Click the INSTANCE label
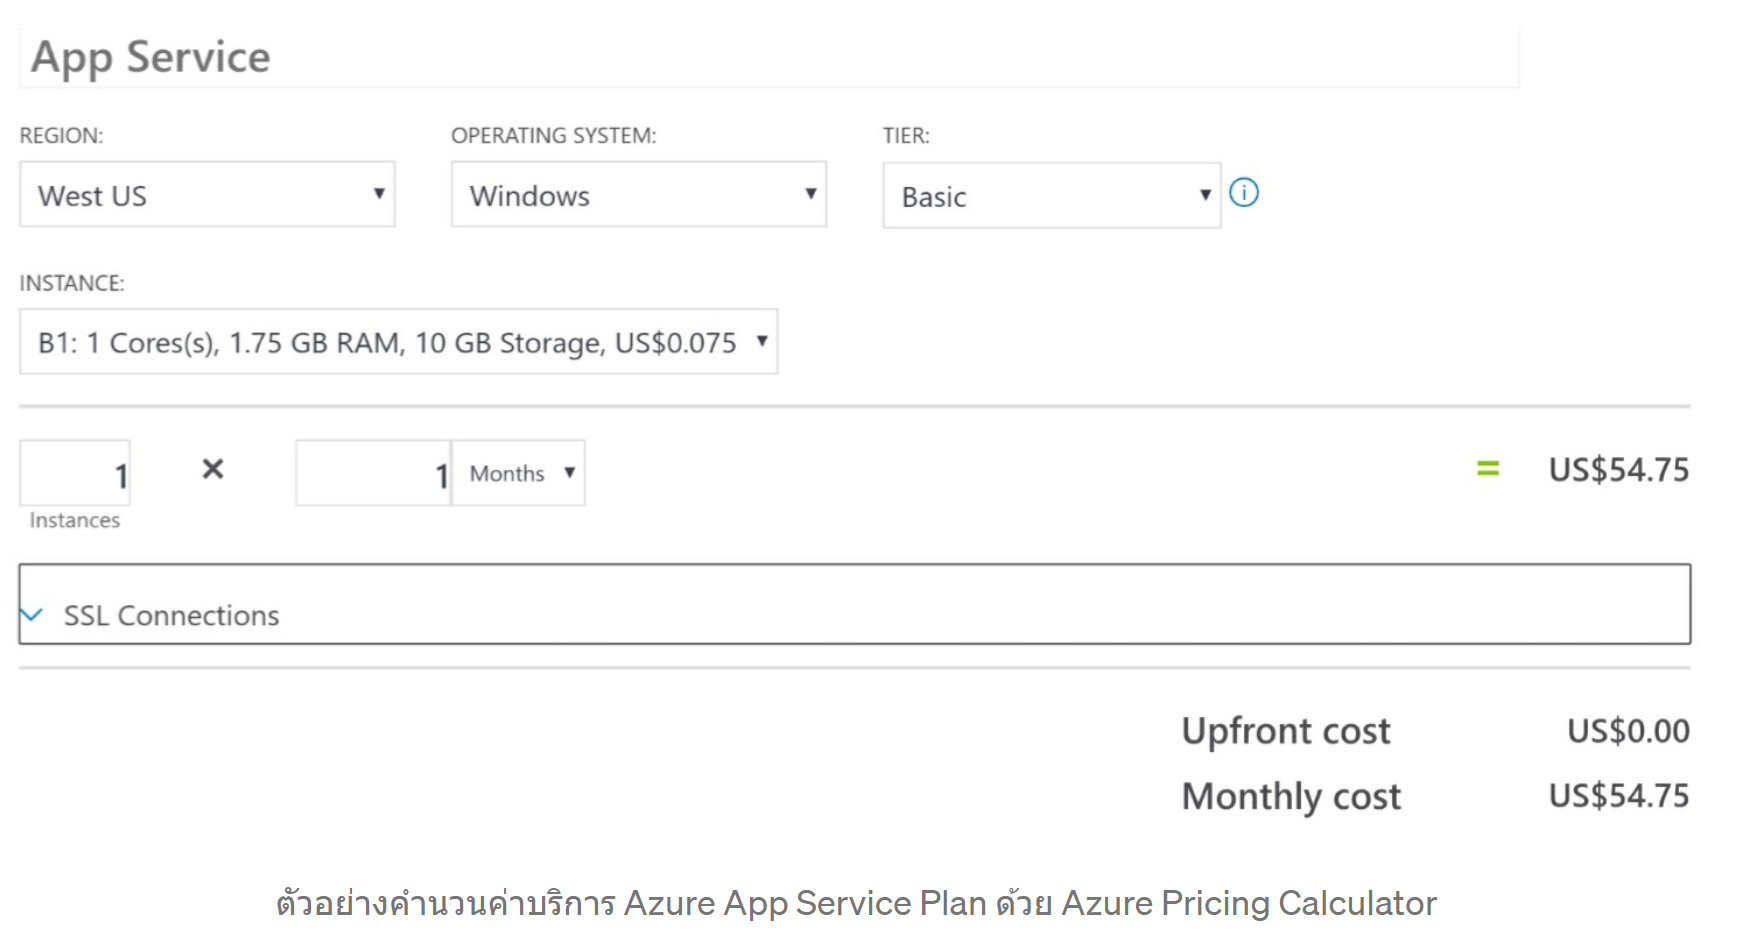1738x937 pixels. (72, 284)
